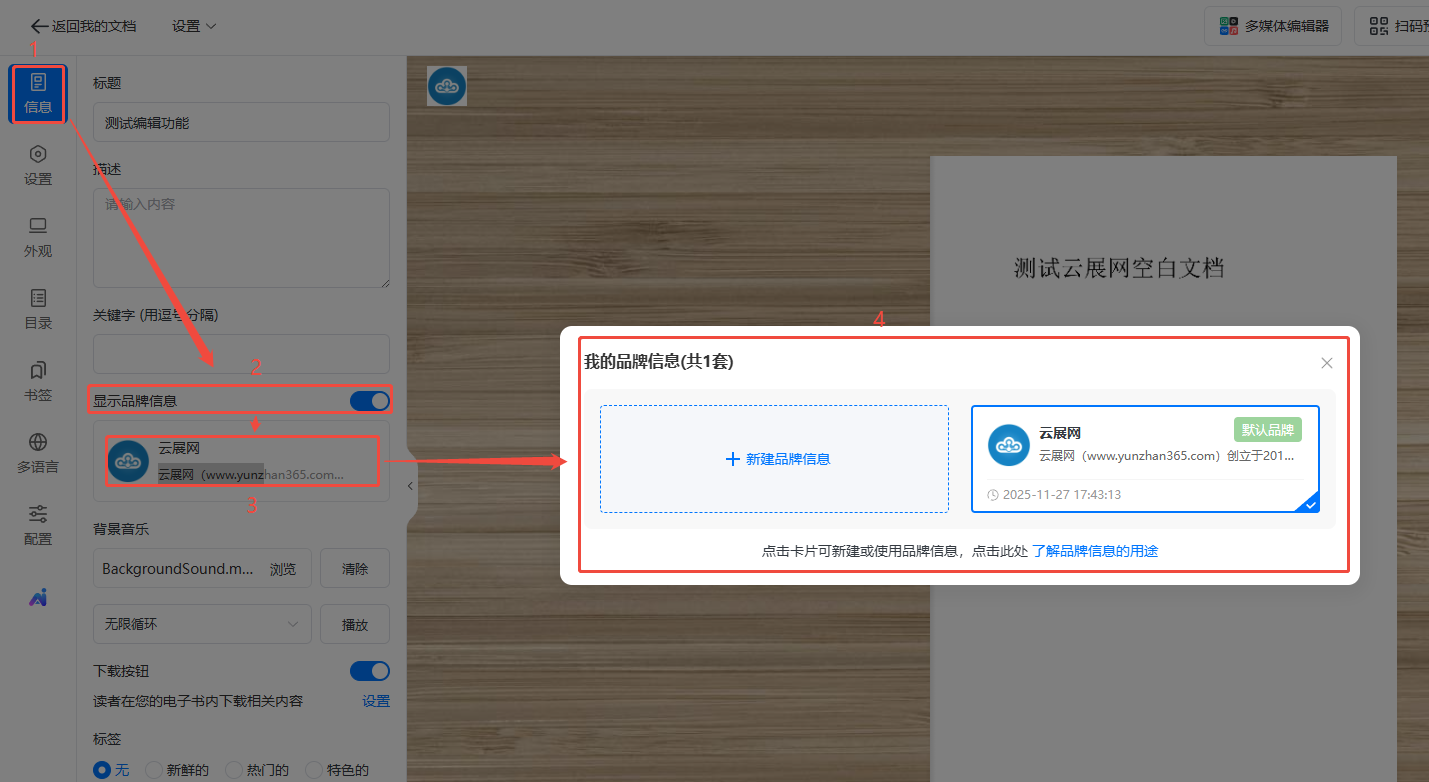The height and width of the screenshot is (782, 1429).
Task: Open the 目录 sidebar panel
Action: (x=38, y=309)
